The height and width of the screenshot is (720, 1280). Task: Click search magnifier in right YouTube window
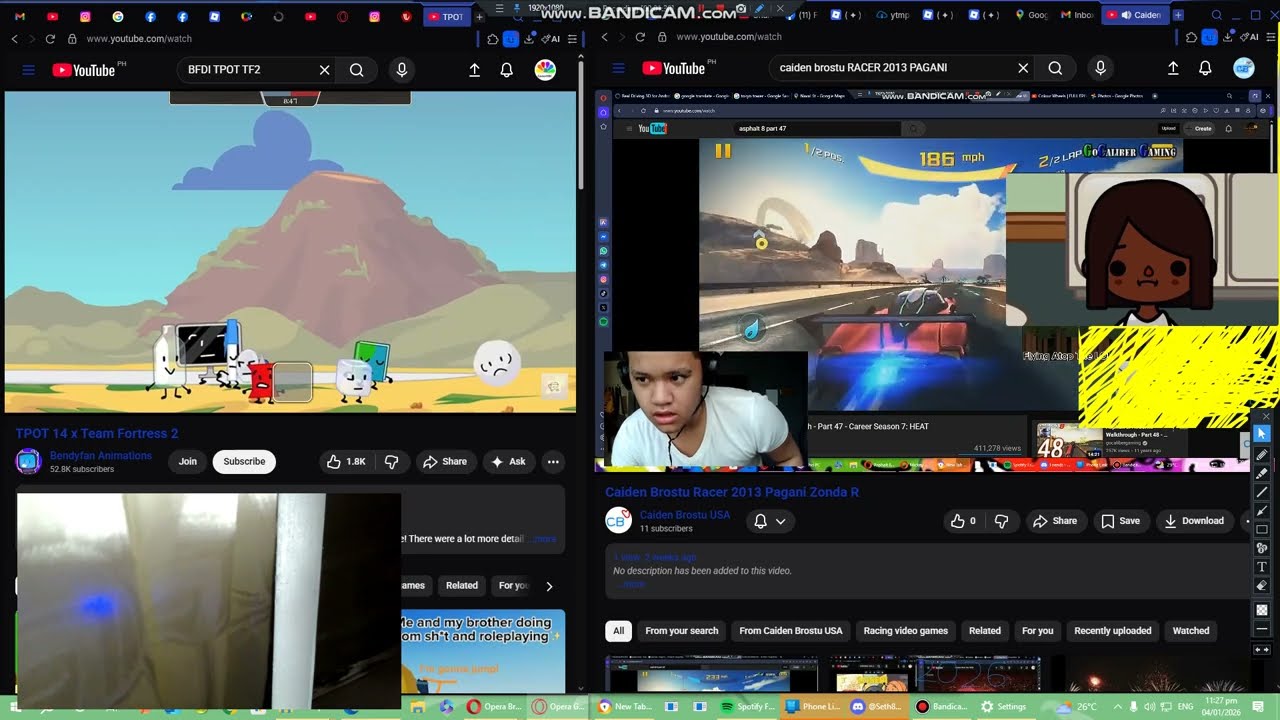1055,68
